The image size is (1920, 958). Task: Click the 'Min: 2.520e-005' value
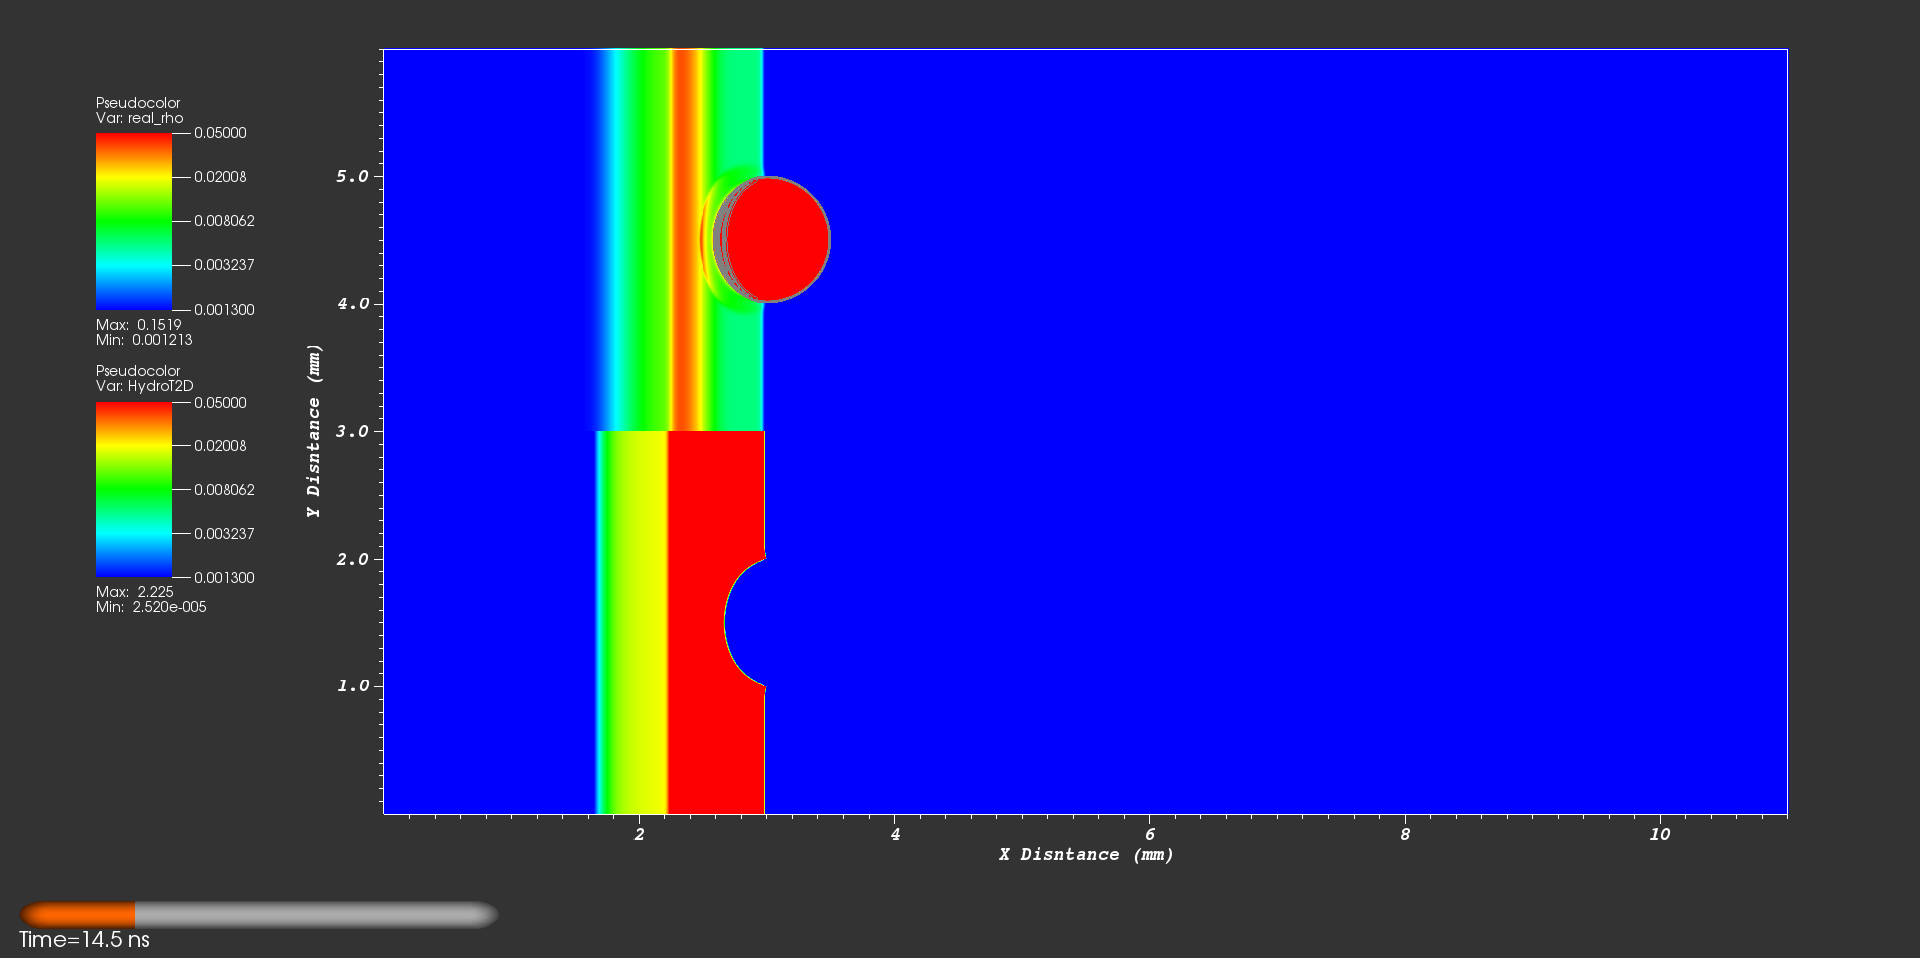coord(151,607)
